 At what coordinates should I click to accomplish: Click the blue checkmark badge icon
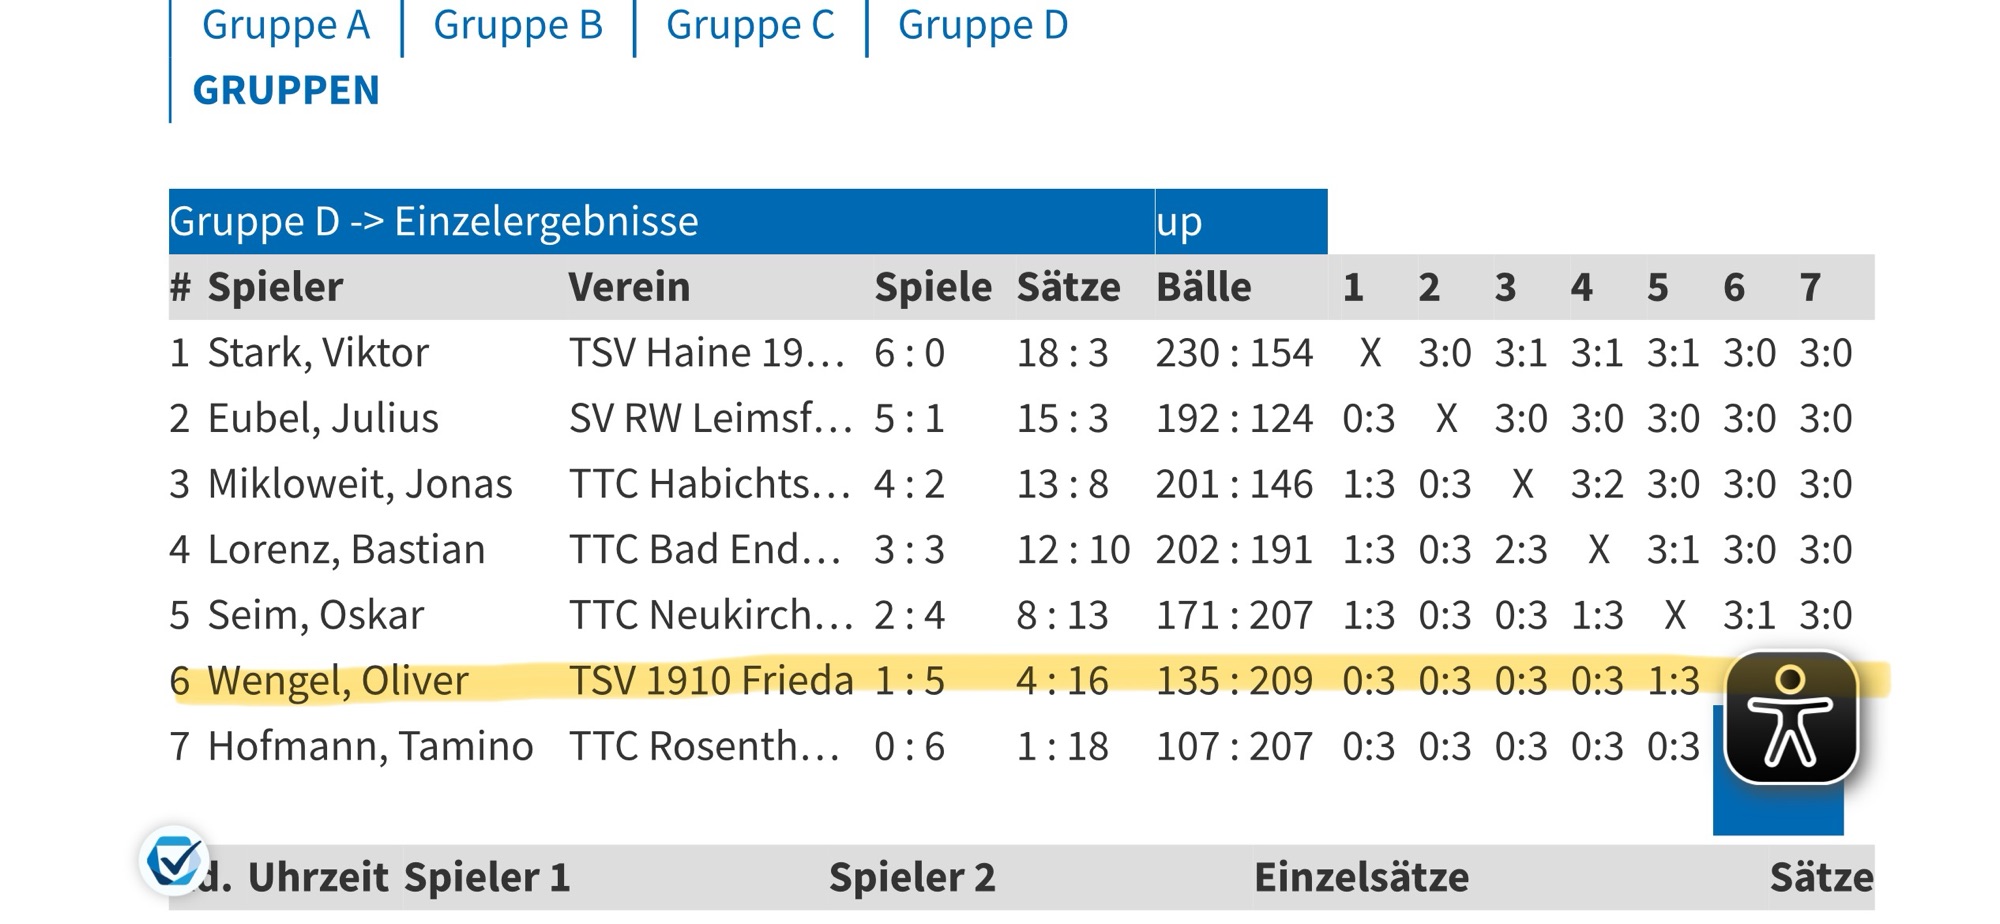(173, 859)
